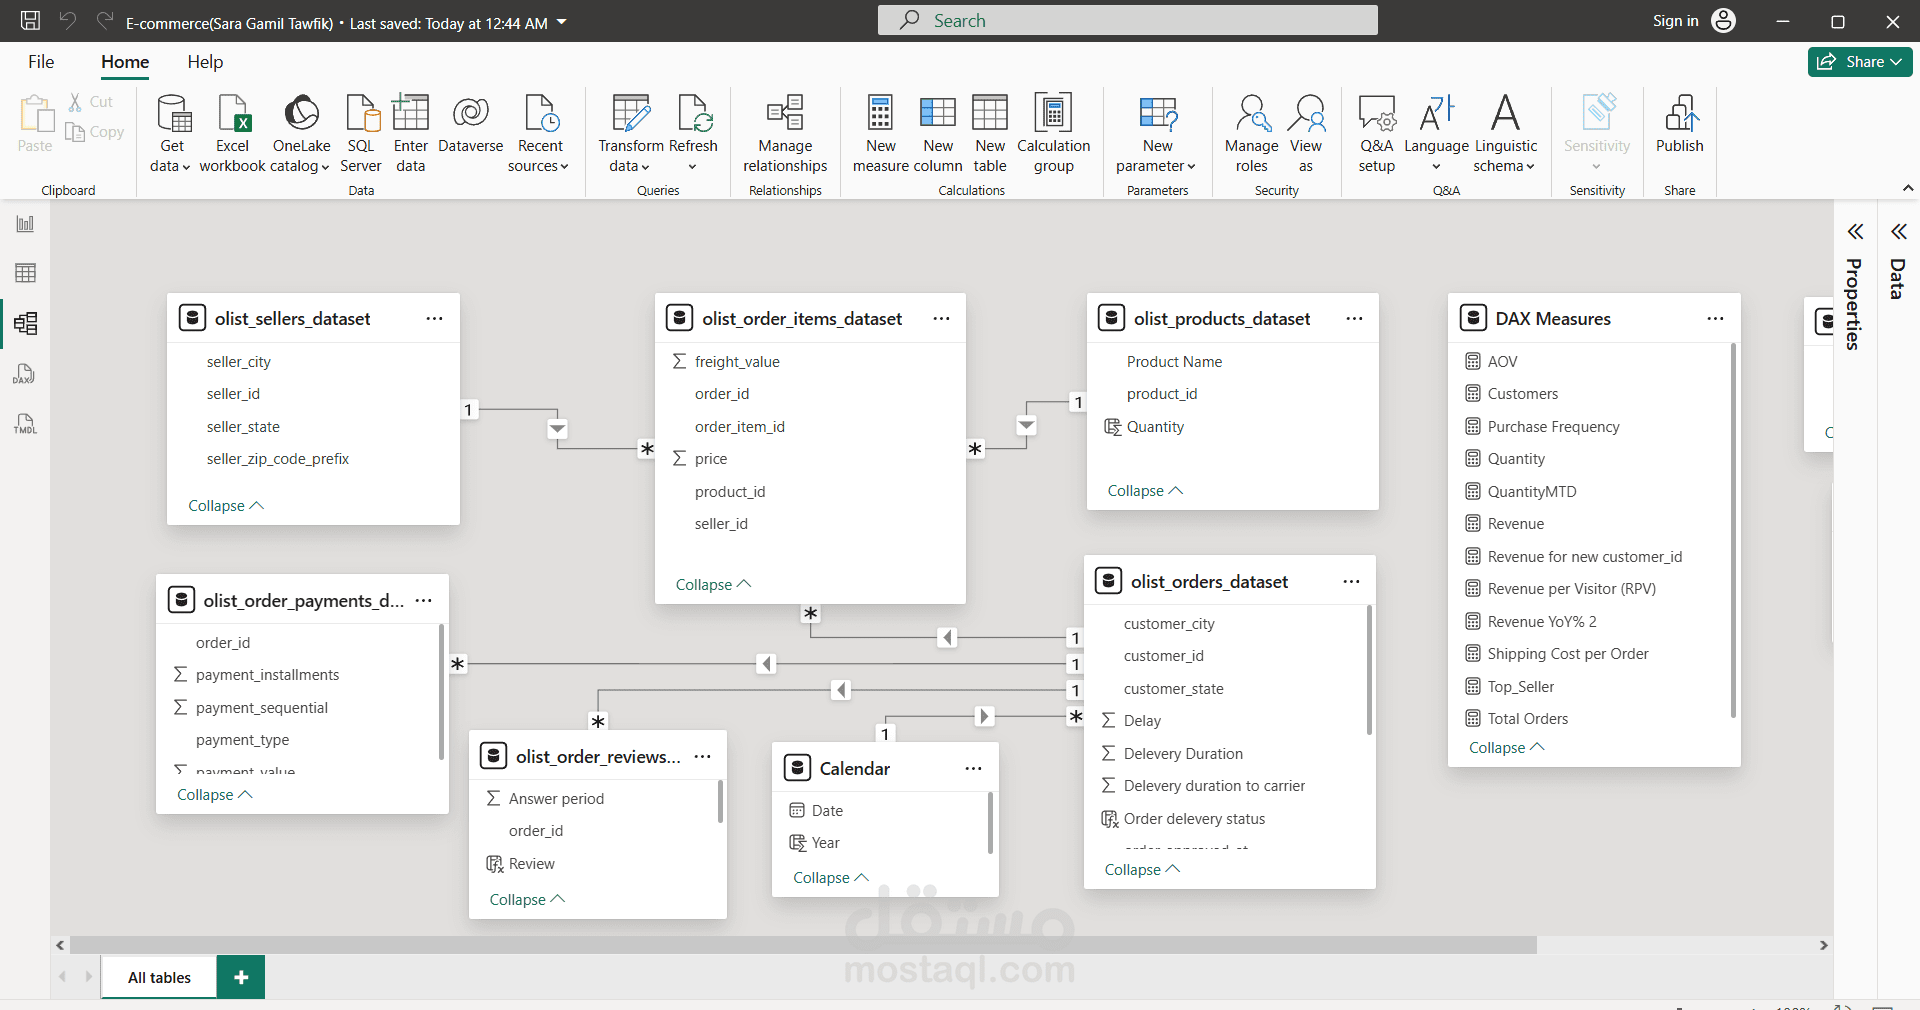This screenshot has width=1920, height=1010.
Task: Open more options for olist_sellers_dataset
Action: [434, 319]
